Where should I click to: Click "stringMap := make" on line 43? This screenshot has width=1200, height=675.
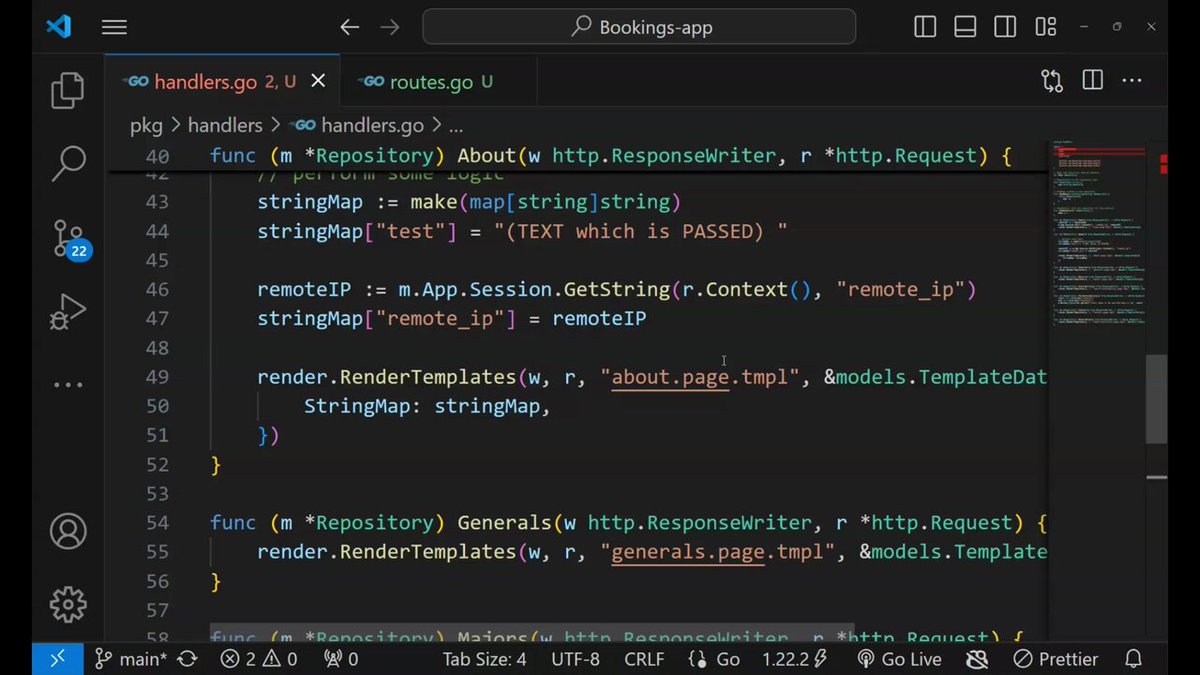coord(357,202)
